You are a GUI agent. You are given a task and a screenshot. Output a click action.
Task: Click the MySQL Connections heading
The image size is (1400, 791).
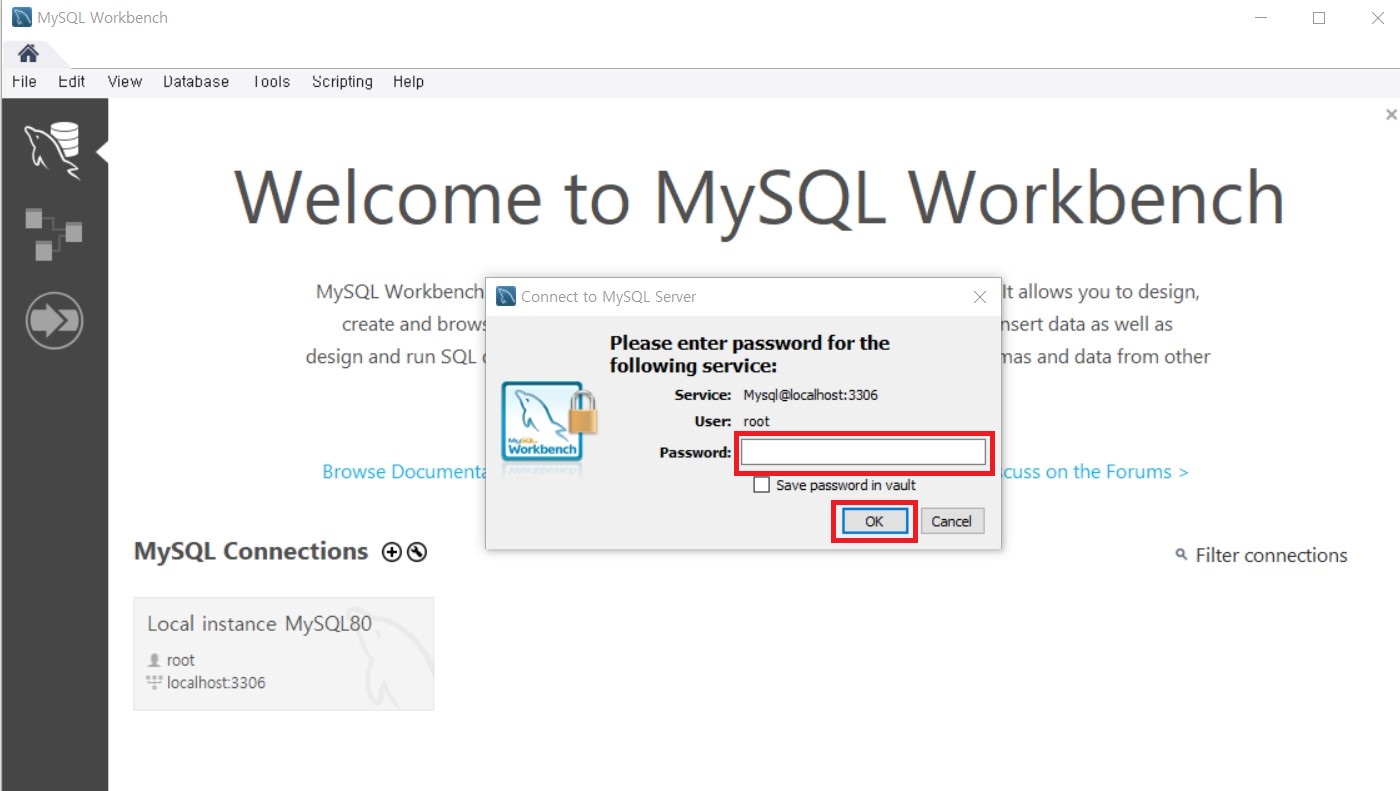tap(251, 551)
